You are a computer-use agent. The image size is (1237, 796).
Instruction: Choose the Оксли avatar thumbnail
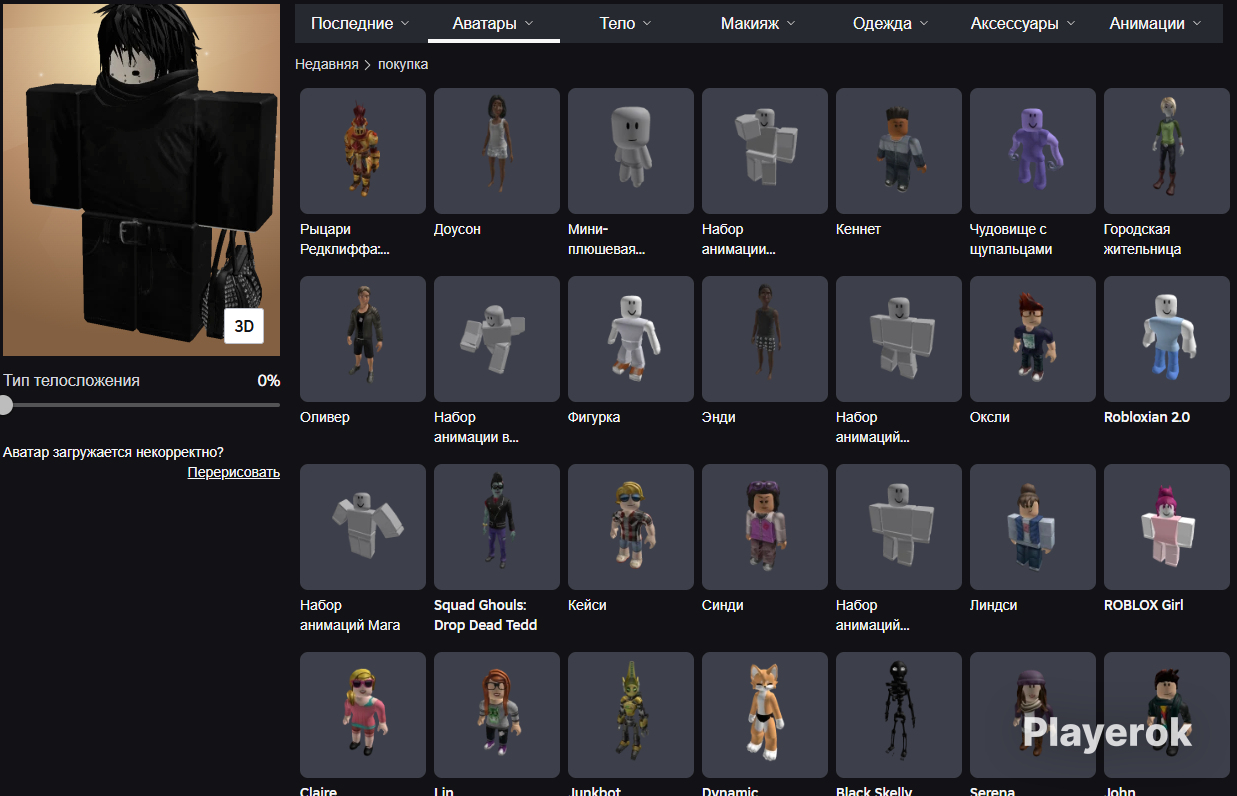(x=1033, y=339)
